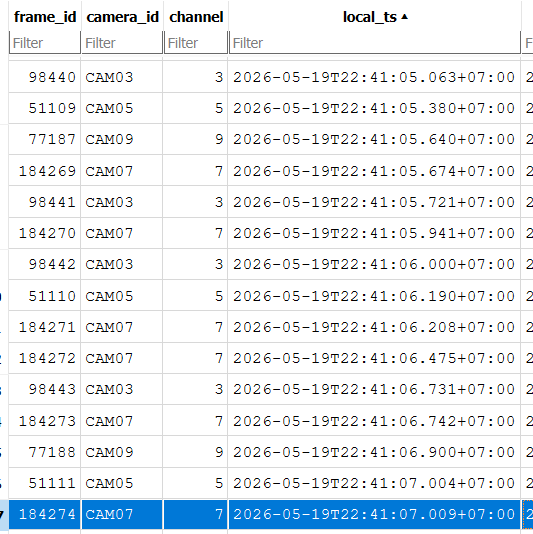Viewport: 533px width, 534px height.
Task: Sort by the camera_id column header
Action: (x=122, y=17)
